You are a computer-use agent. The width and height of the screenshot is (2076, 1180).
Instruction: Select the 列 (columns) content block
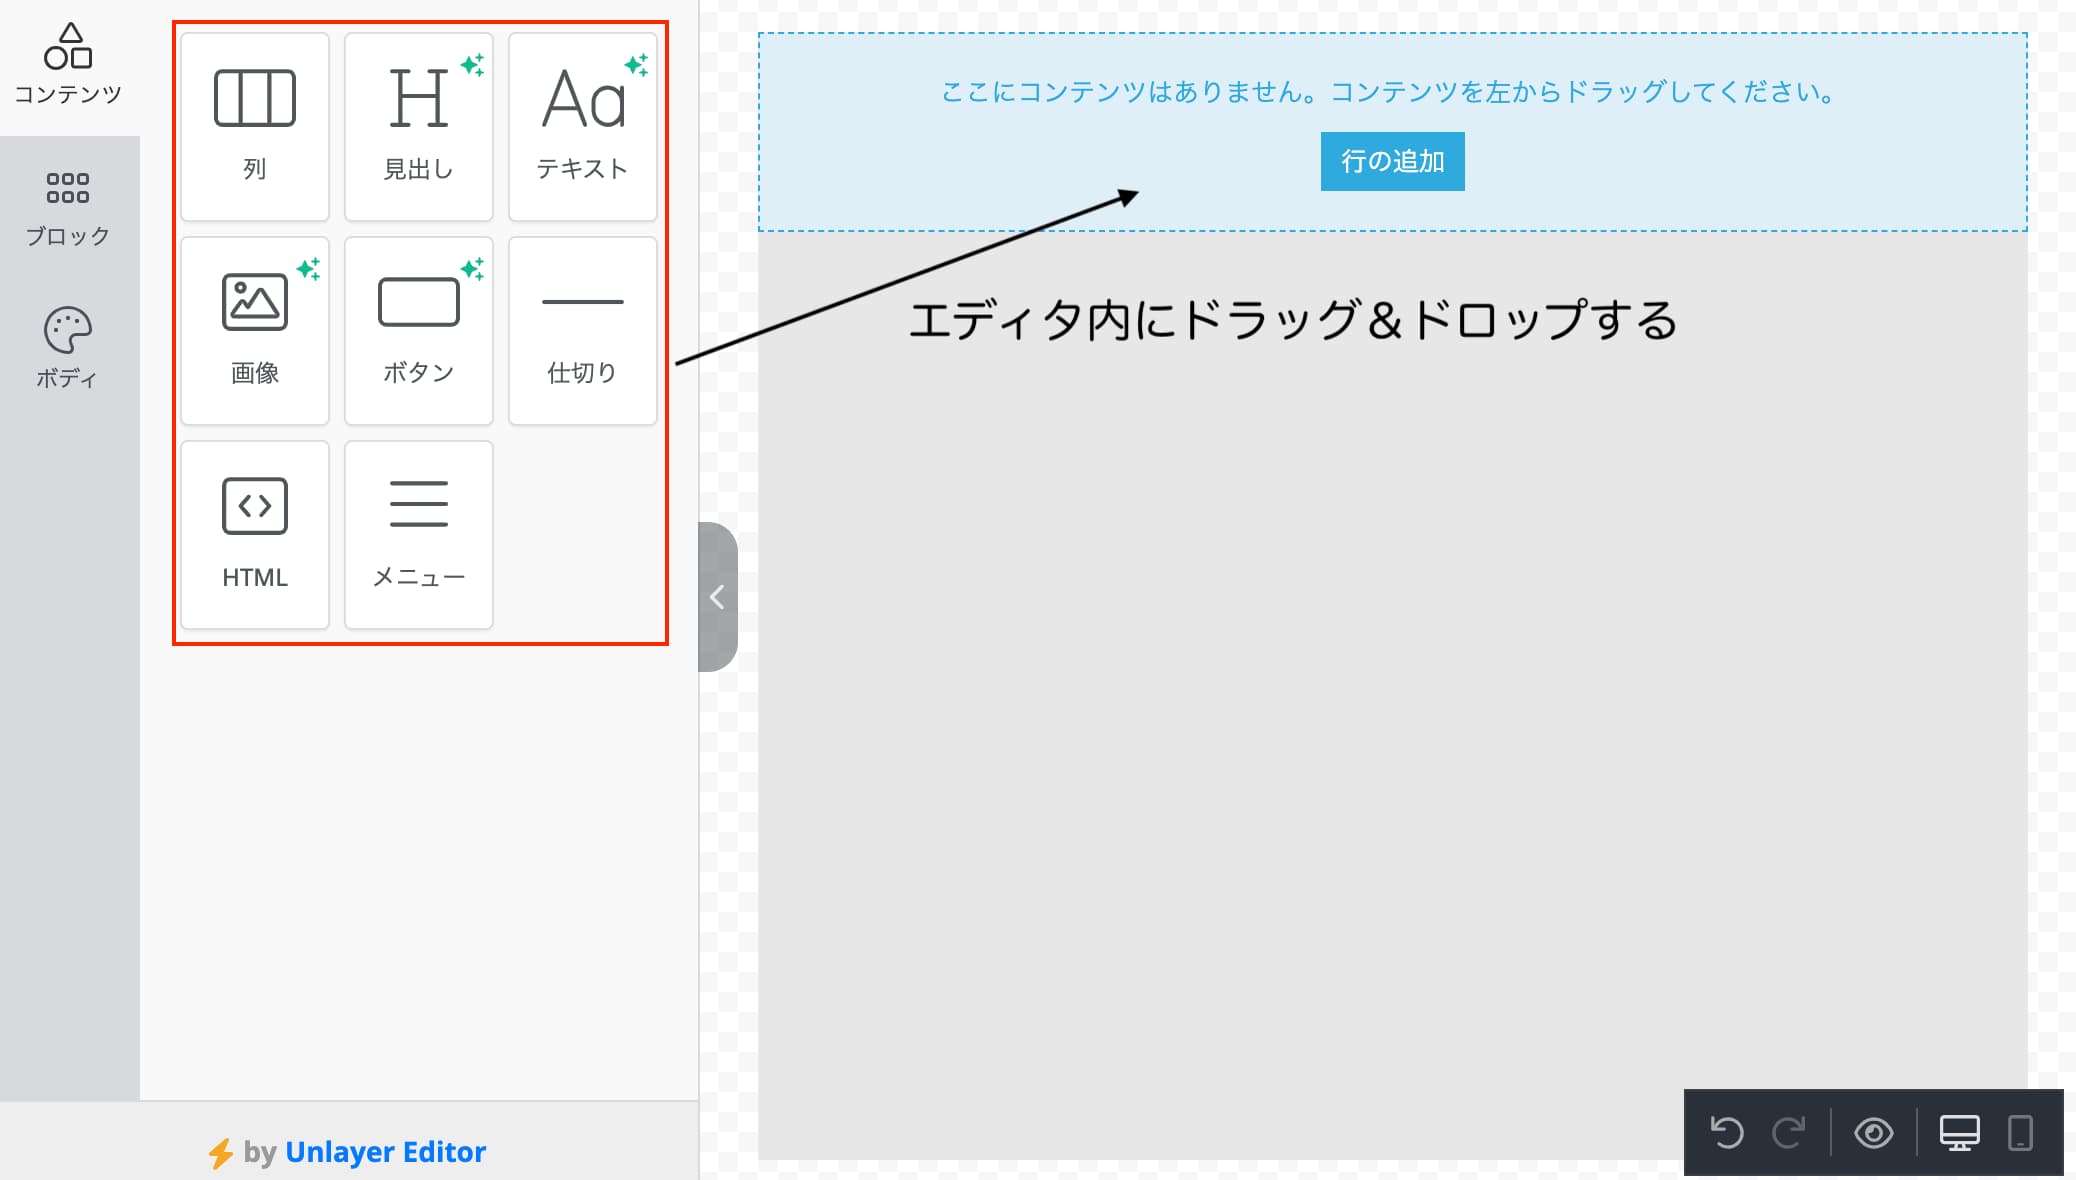coord(255,126)
